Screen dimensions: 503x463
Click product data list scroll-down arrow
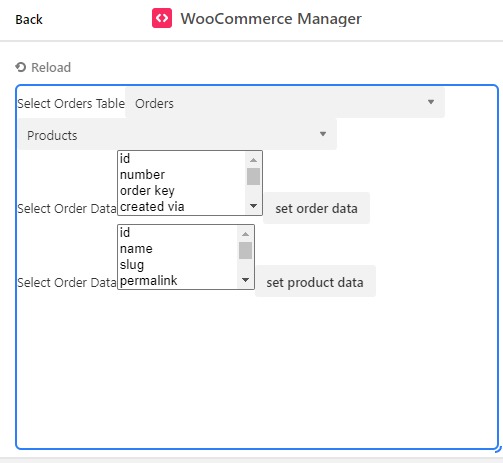pos(245,280)
